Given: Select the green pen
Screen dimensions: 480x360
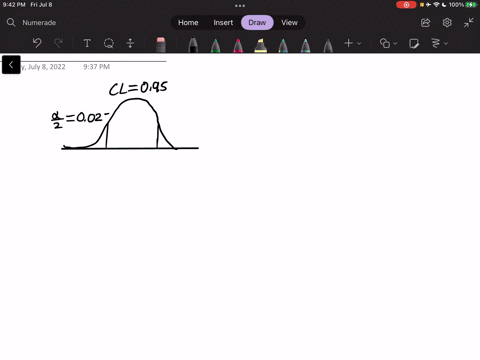Looking at the screenshot, I should tap(216, 45).
